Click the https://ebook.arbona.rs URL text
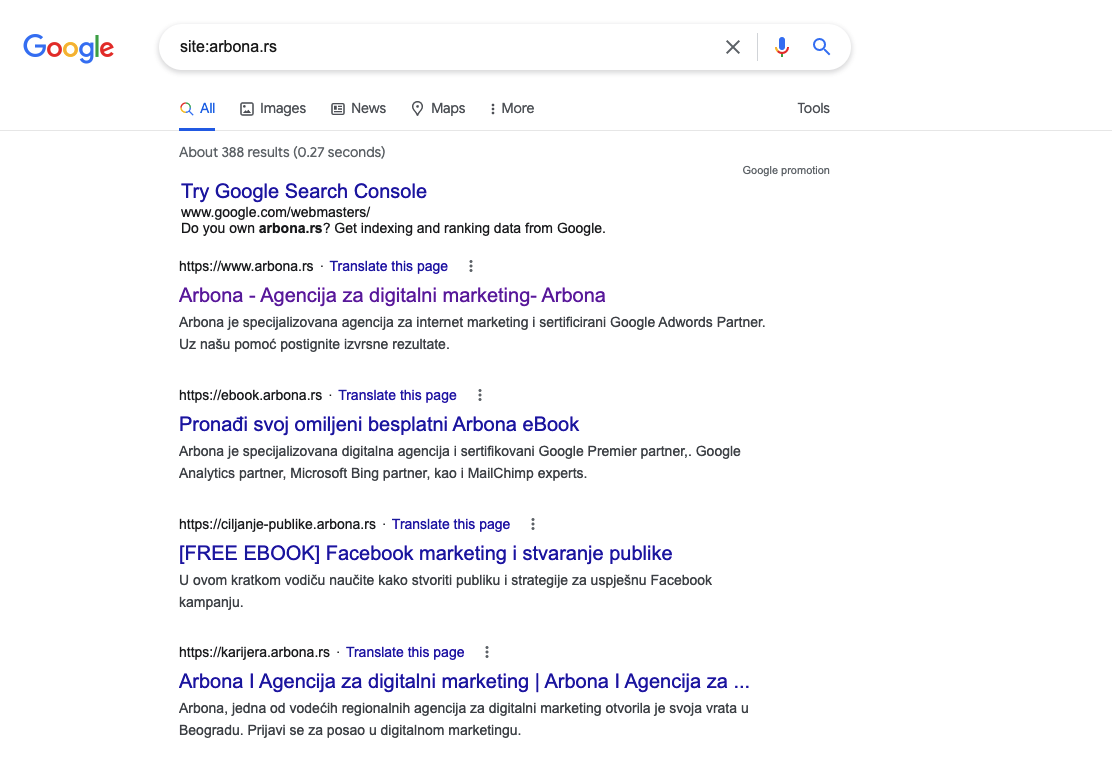The image size is (1112, 760). [x=250, y=396]
